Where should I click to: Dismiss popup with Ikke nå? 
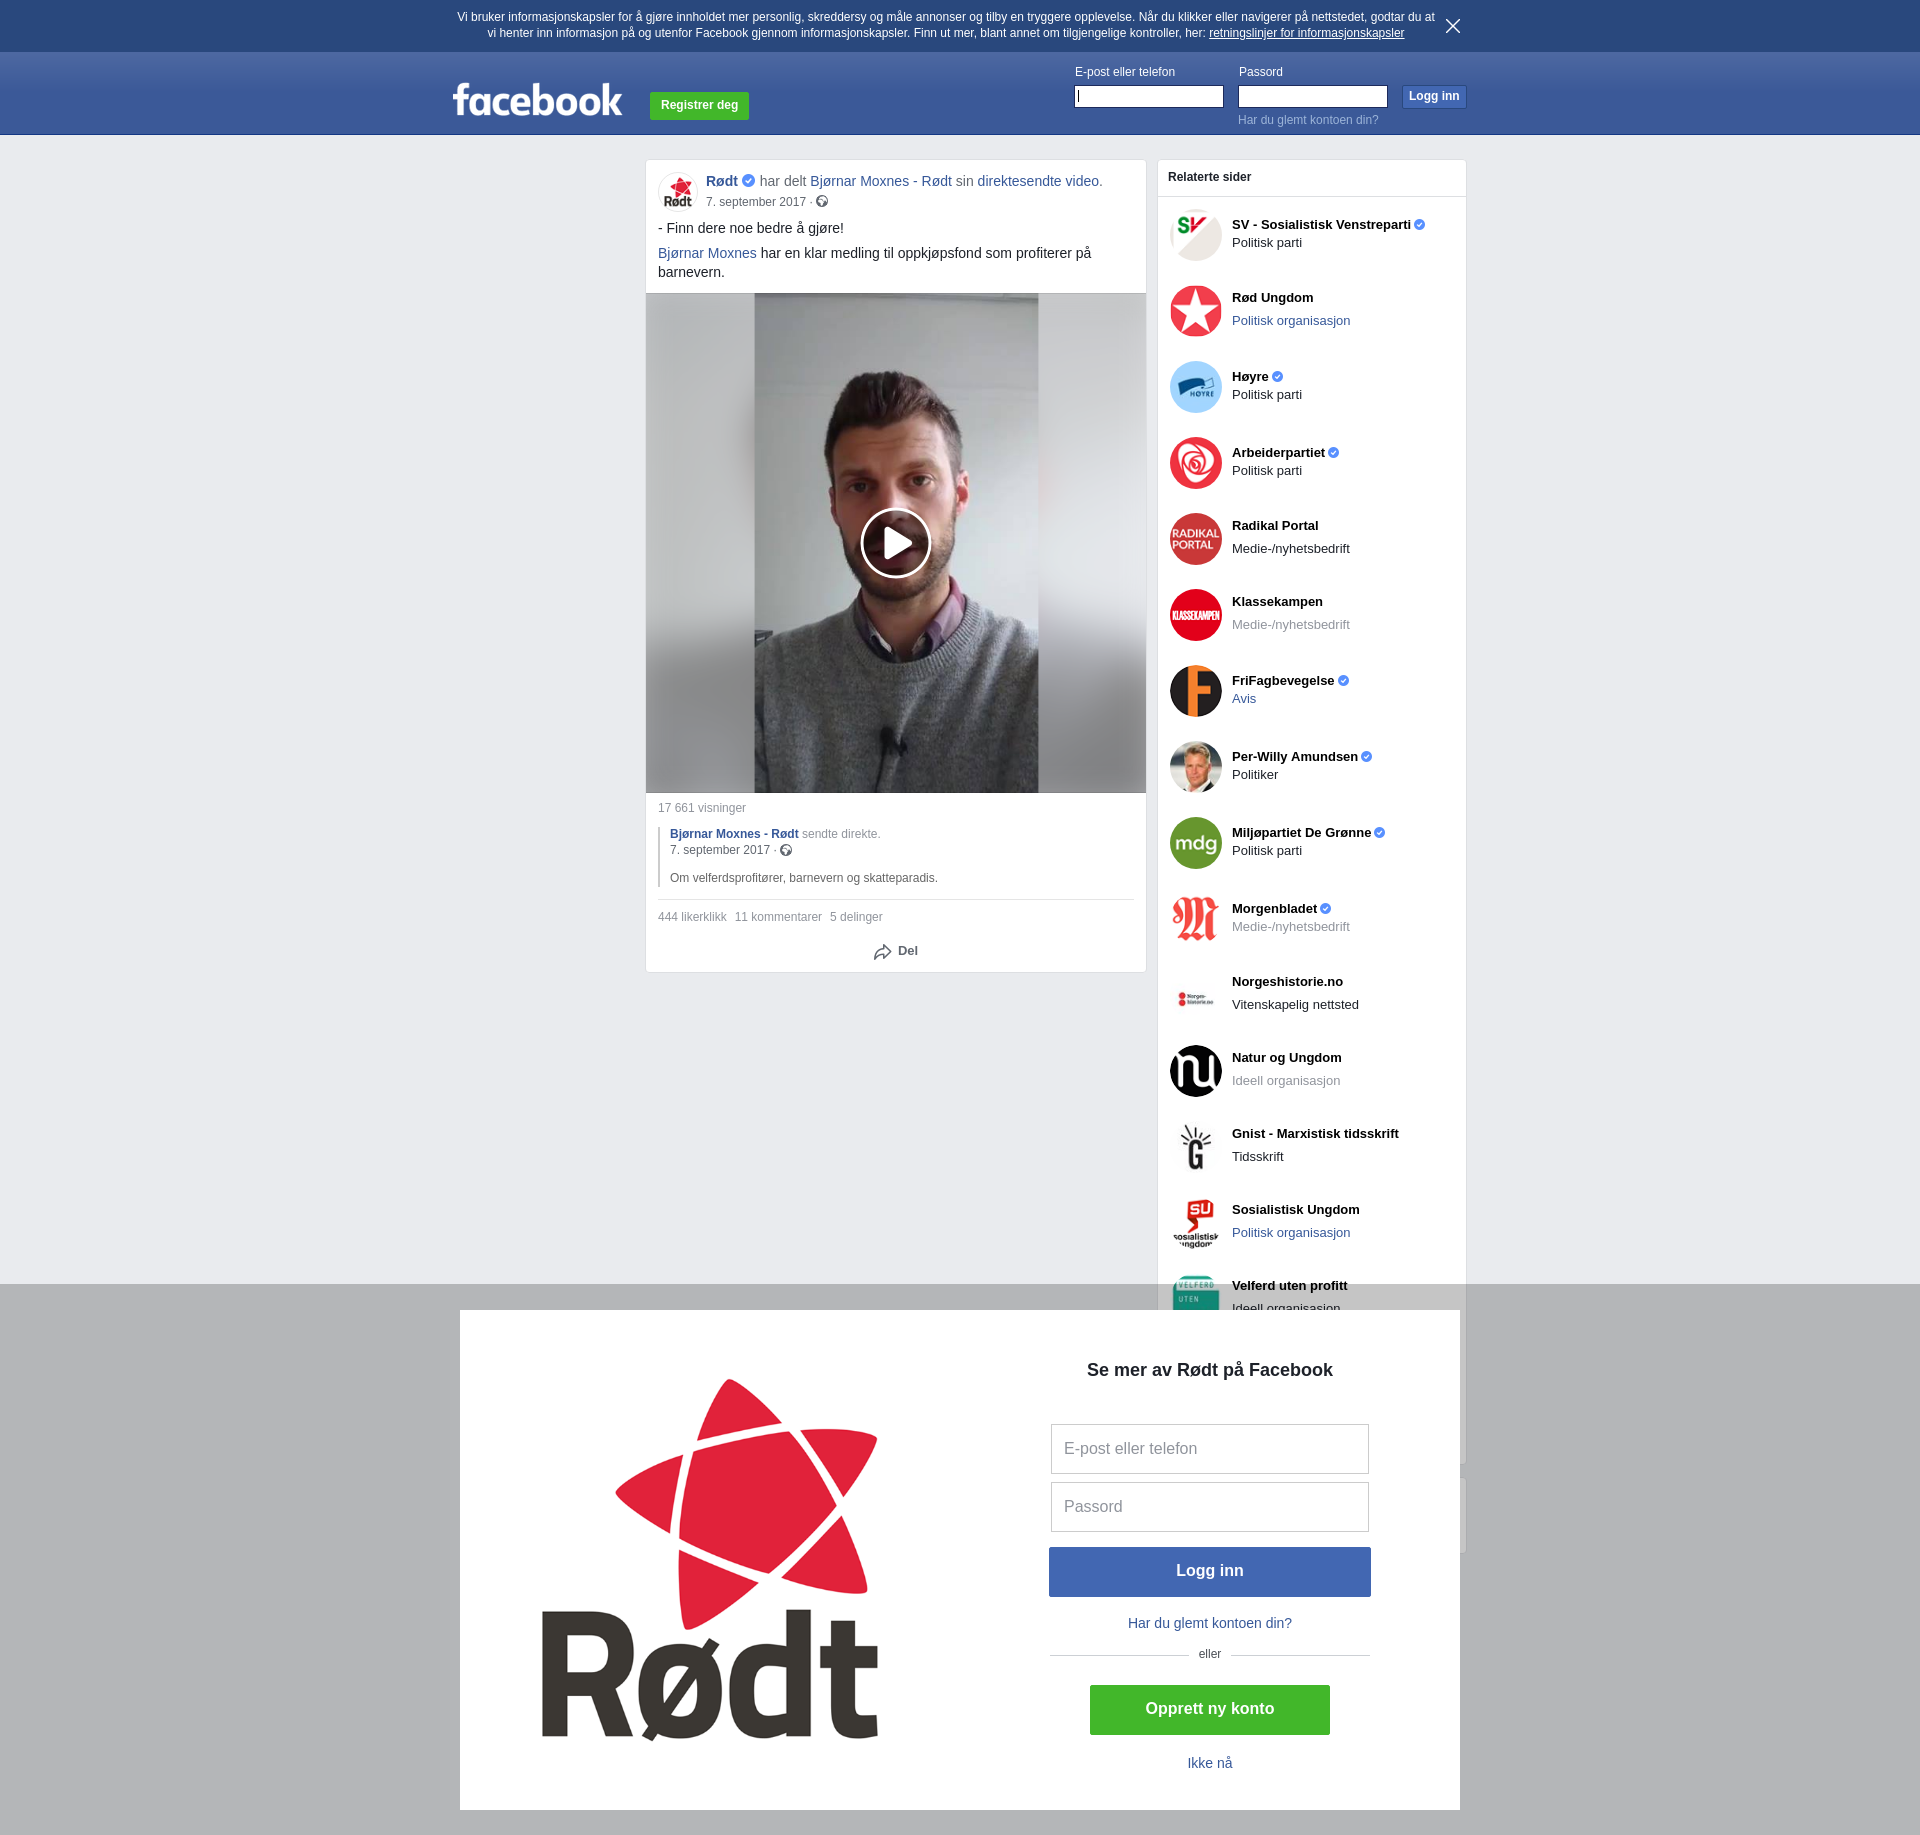tap(1210, 1763)
